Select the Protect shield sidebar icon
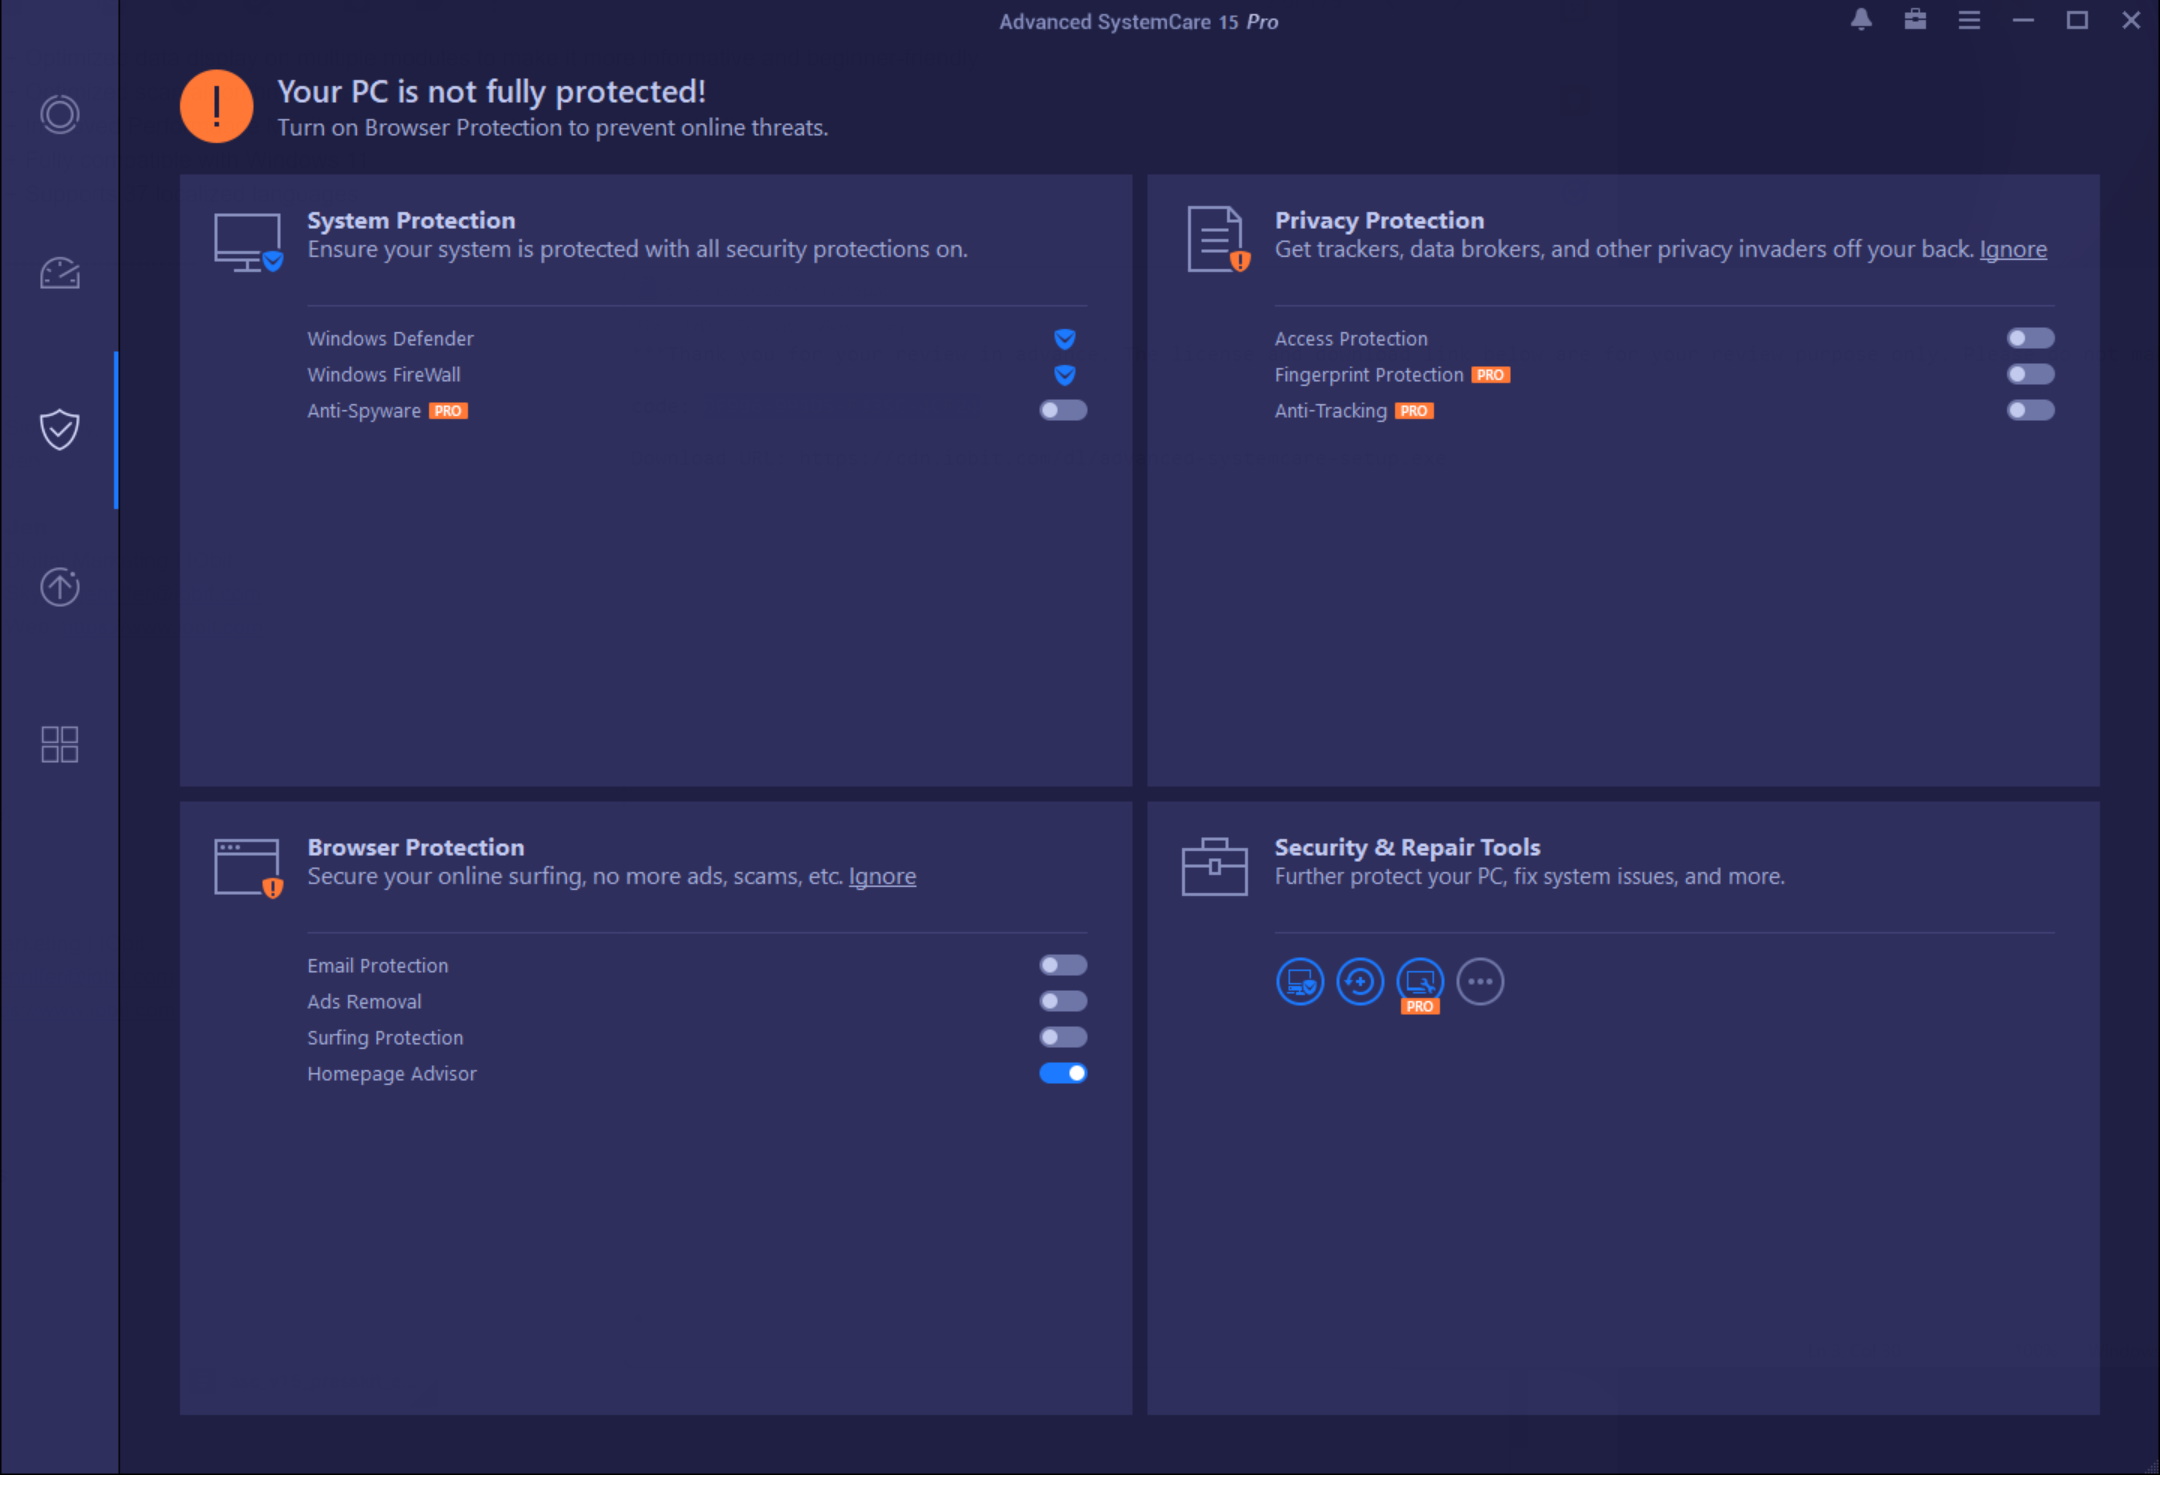The width and height of the screenshot is (2160, 1485). (59, 430)
